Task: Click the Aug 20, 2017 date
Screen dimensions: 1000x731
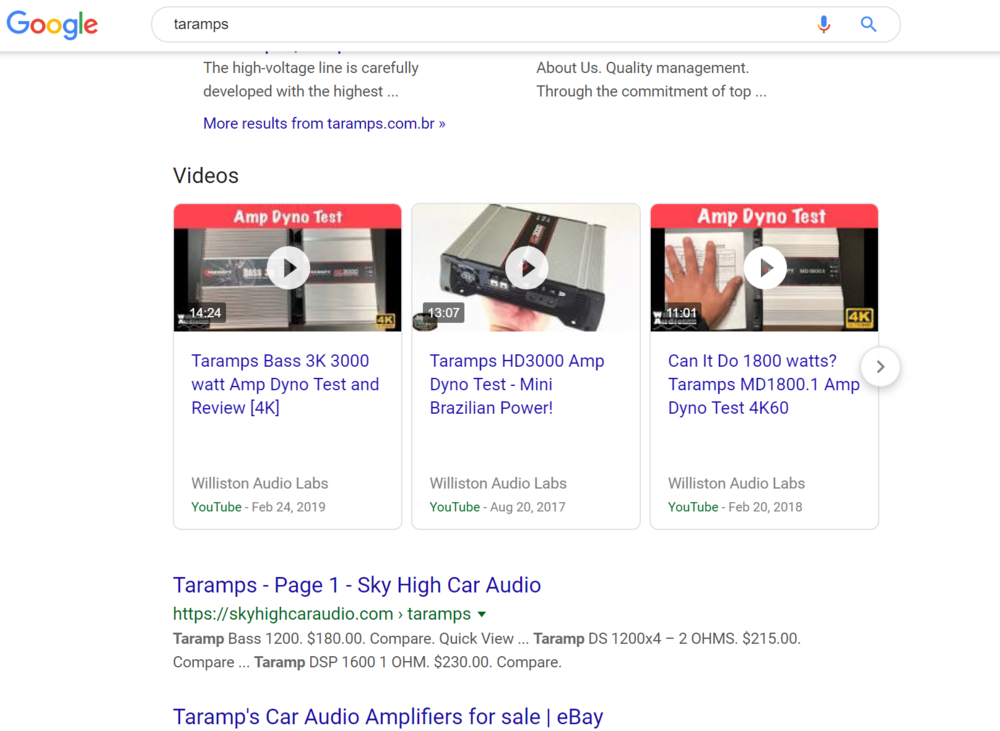Action: click(527, 507)
